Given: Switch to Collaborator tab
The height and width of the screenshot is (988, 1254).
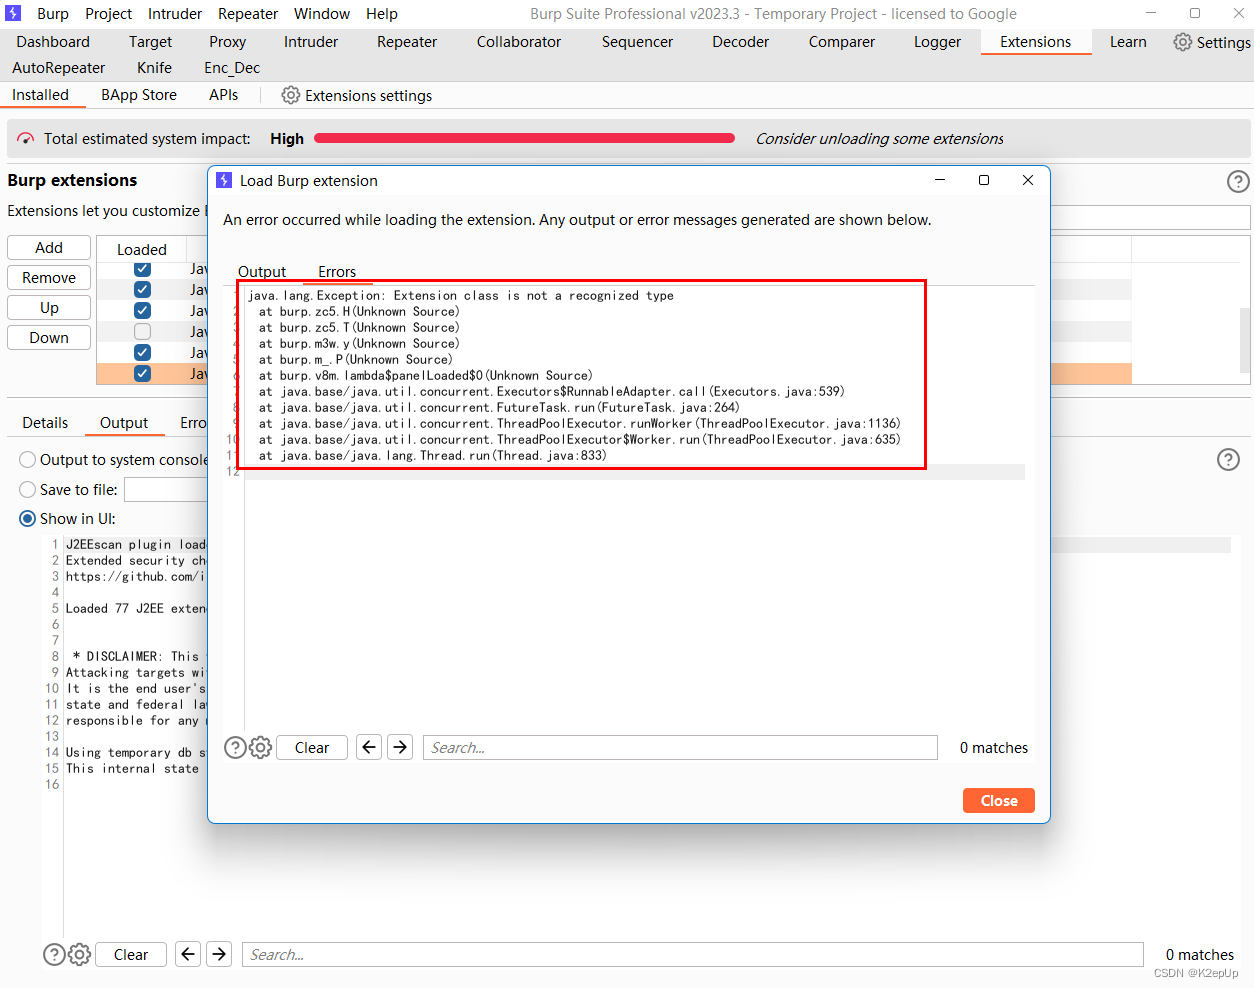Looking at the screenshot, I should click(519, 42).
